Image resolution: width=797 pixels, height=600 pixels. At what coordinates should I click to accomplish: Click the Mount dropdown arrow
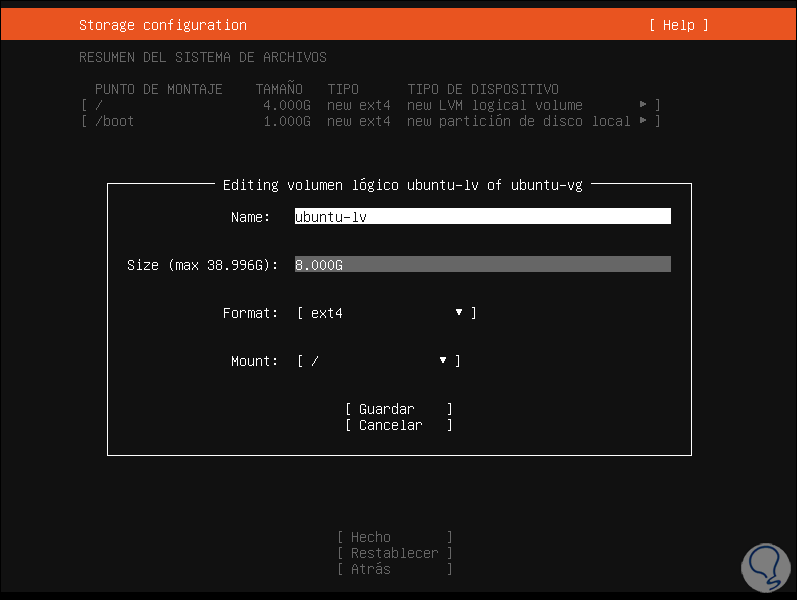(x=443, y=361)
